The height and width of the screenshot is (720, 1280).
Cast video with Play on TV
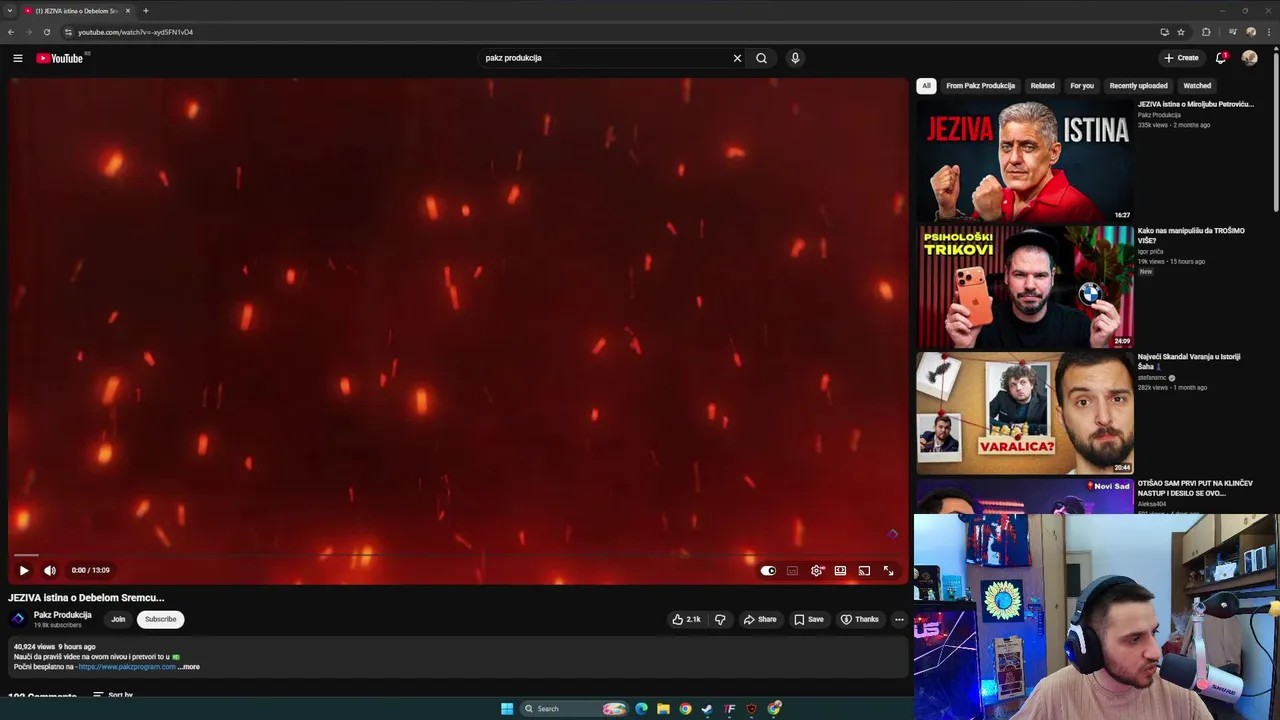point(864,570)
